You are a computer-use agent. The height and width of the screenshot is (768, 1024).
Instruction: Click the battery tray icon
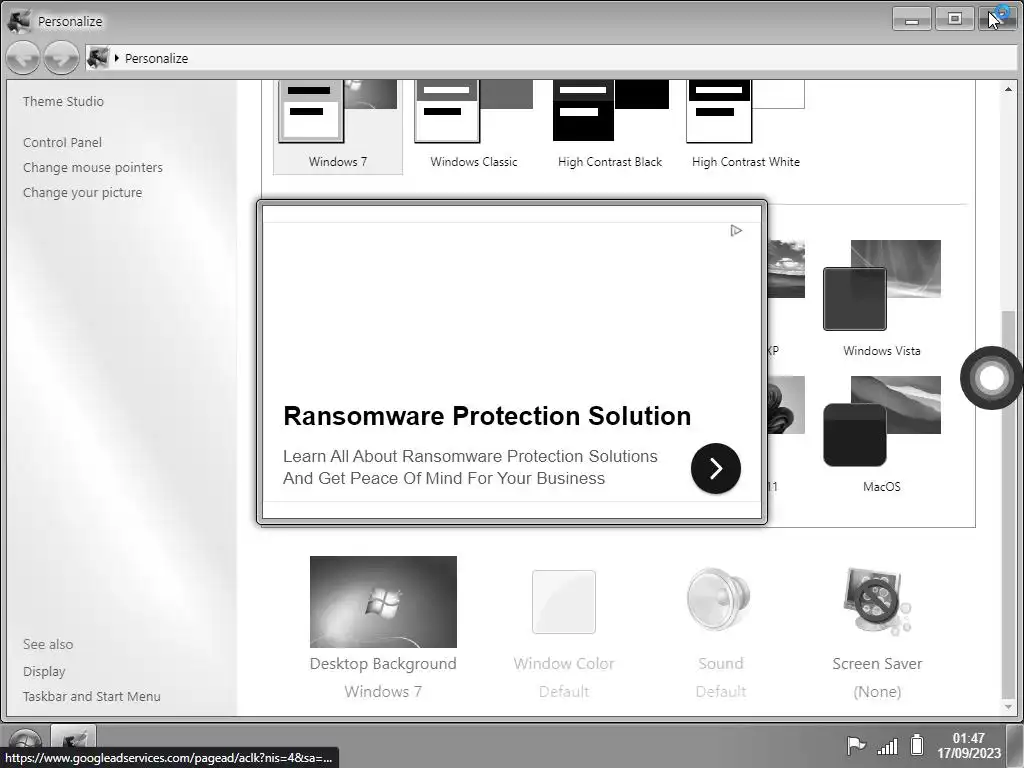(x=917, y=744)
